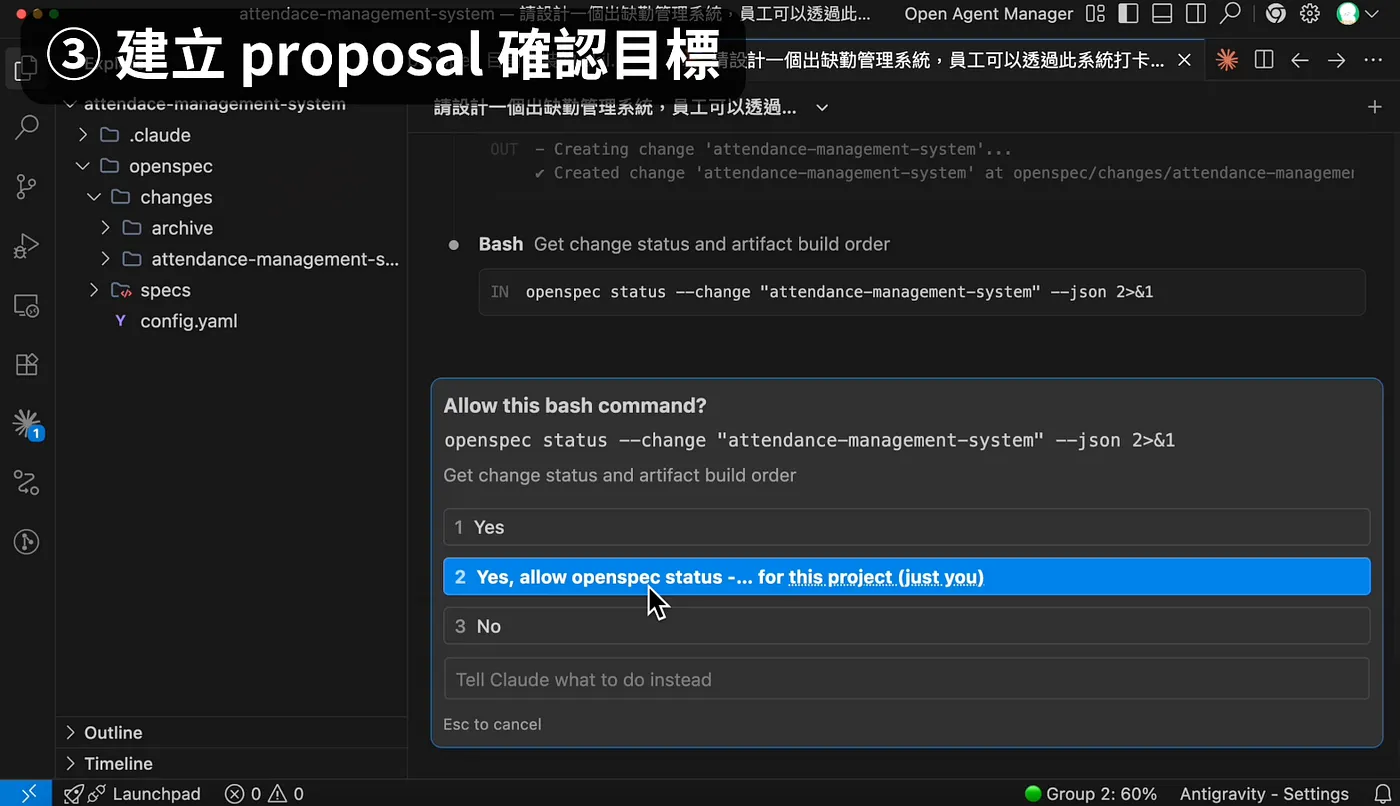The height and width of the screenshot is (806, 1400).
Task: Close the open chat tab
Action: pos(1184,60)
